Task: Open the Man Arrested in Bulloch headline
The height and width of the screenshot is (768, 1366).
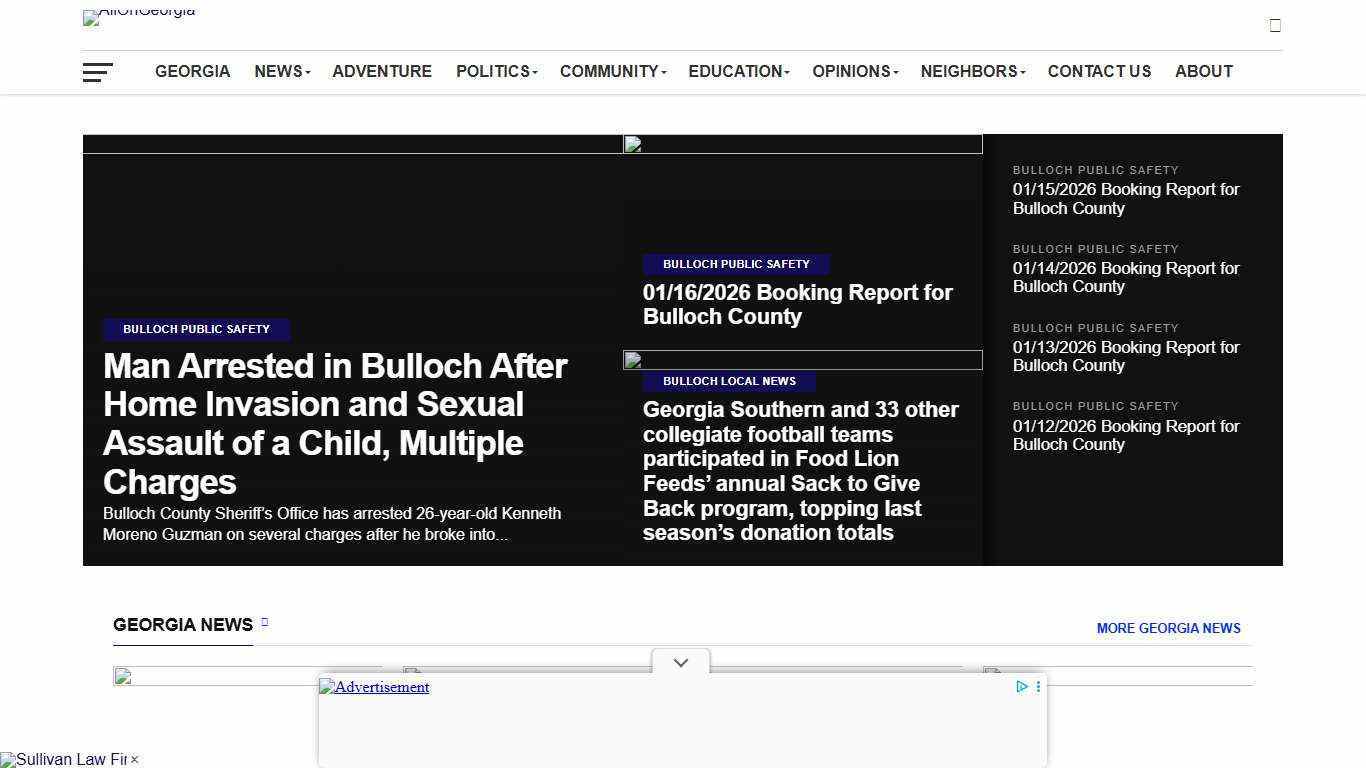Action: pos(334,424)
